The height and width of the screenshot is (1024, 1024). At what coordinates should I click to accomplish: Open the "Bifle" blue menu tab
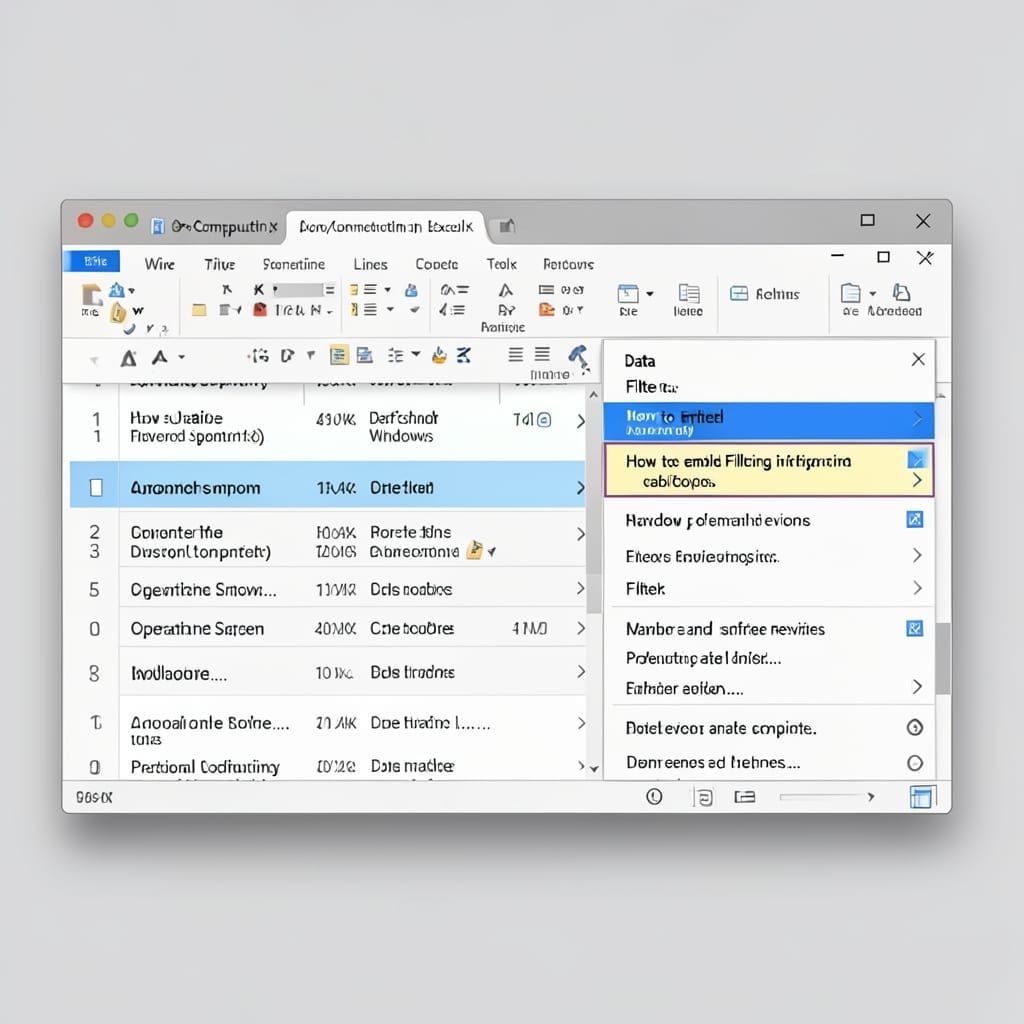[x=92, y=261]
